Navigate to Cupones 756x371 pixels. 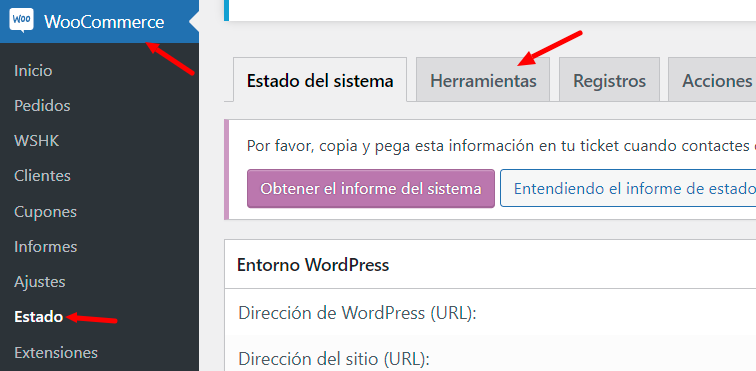point(45,211)
